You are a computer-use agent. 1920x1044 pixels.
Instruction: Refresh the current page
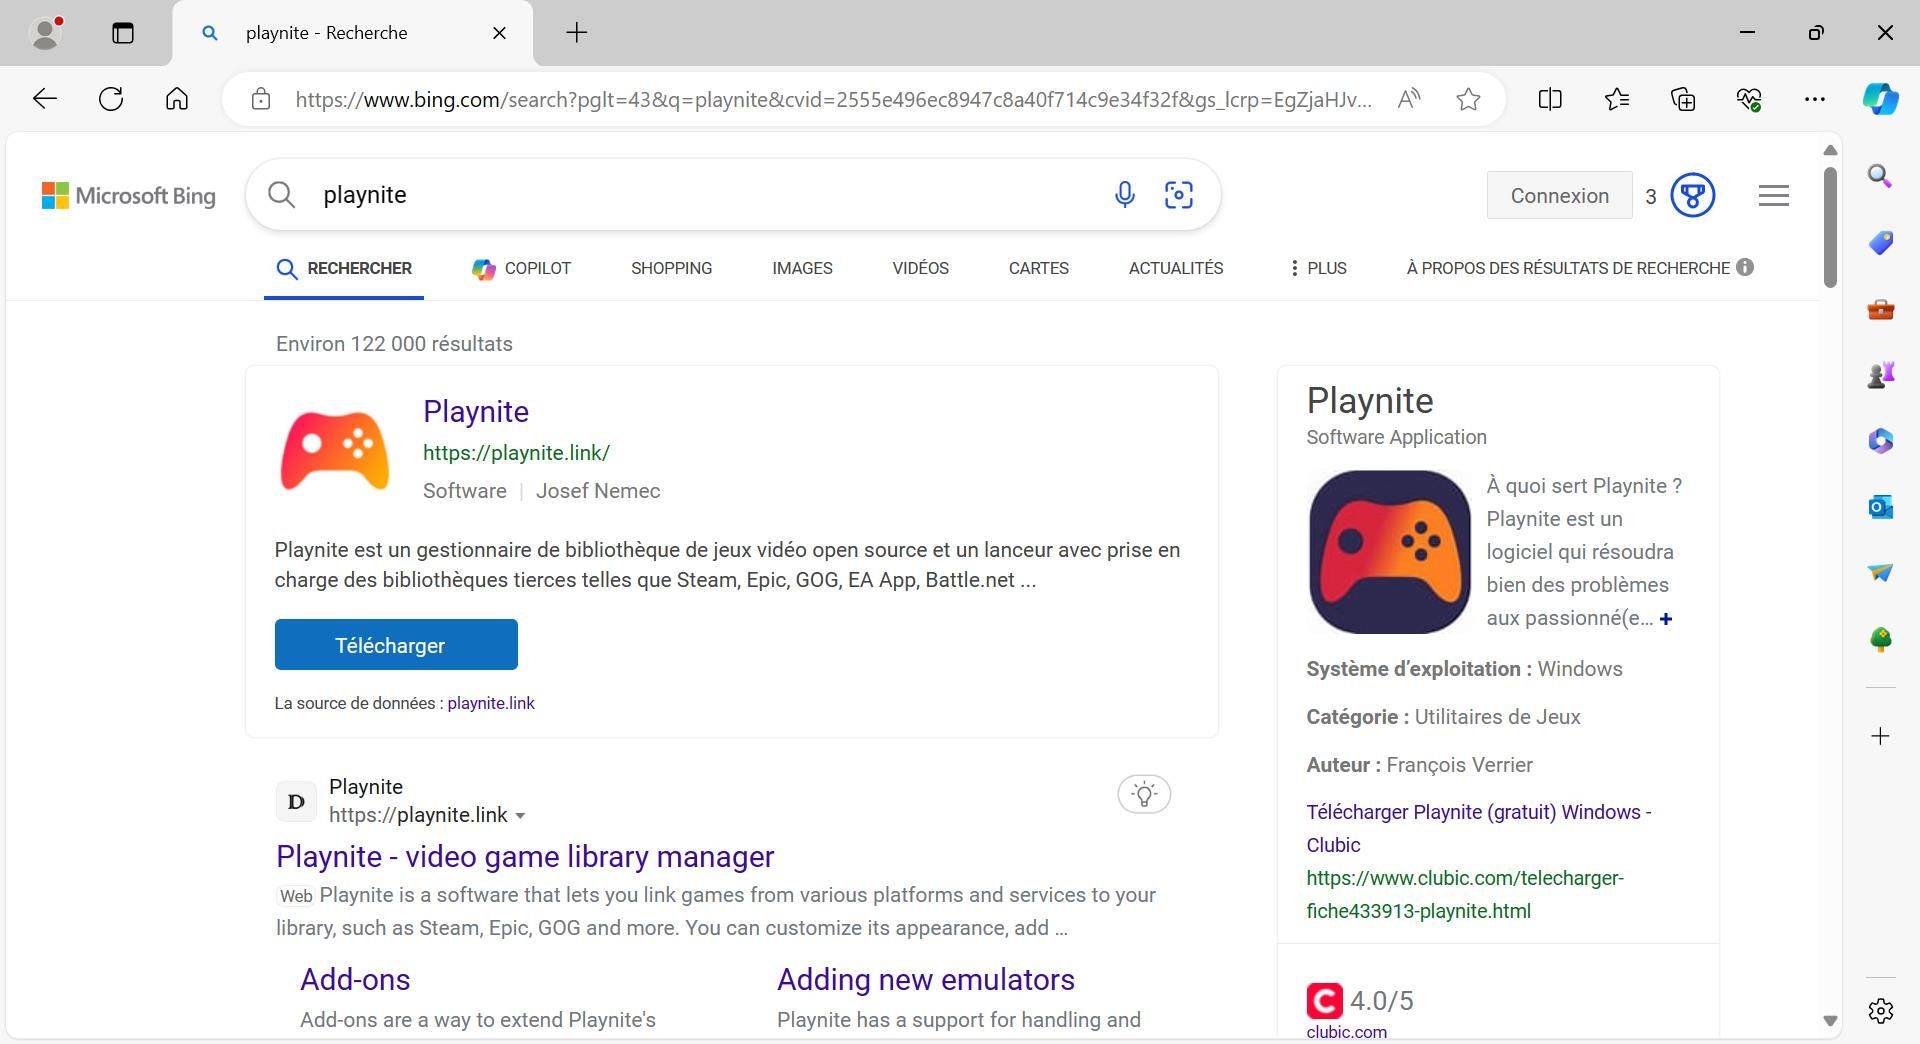pos(111,99)
